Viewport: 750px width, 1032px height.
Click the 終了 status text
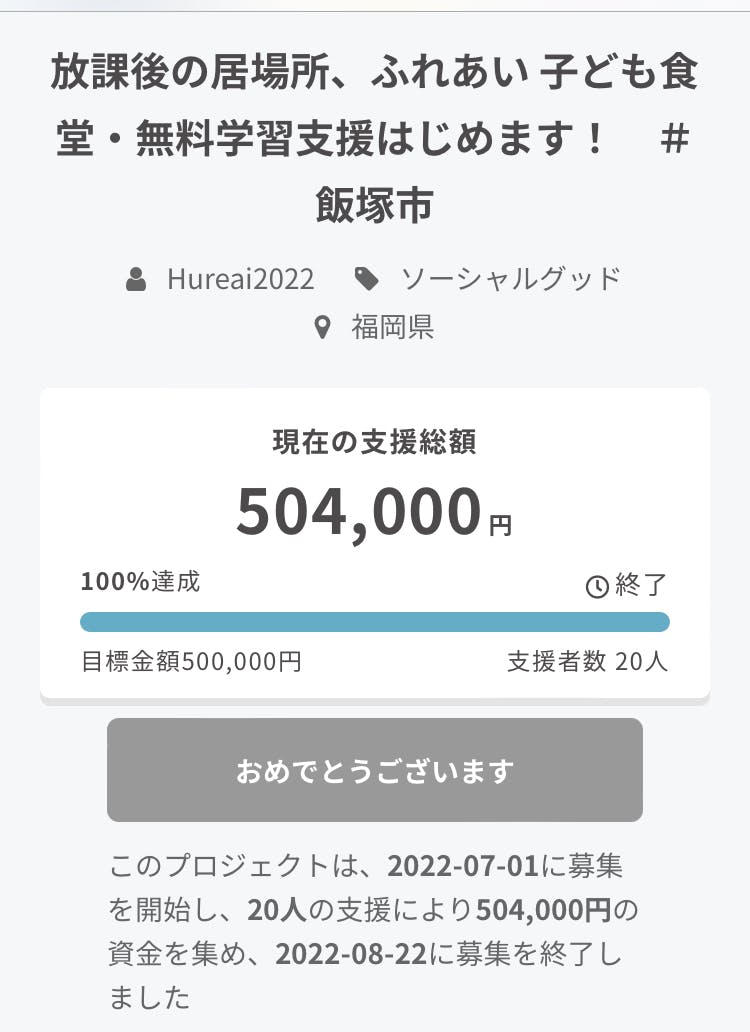point(641,586)
